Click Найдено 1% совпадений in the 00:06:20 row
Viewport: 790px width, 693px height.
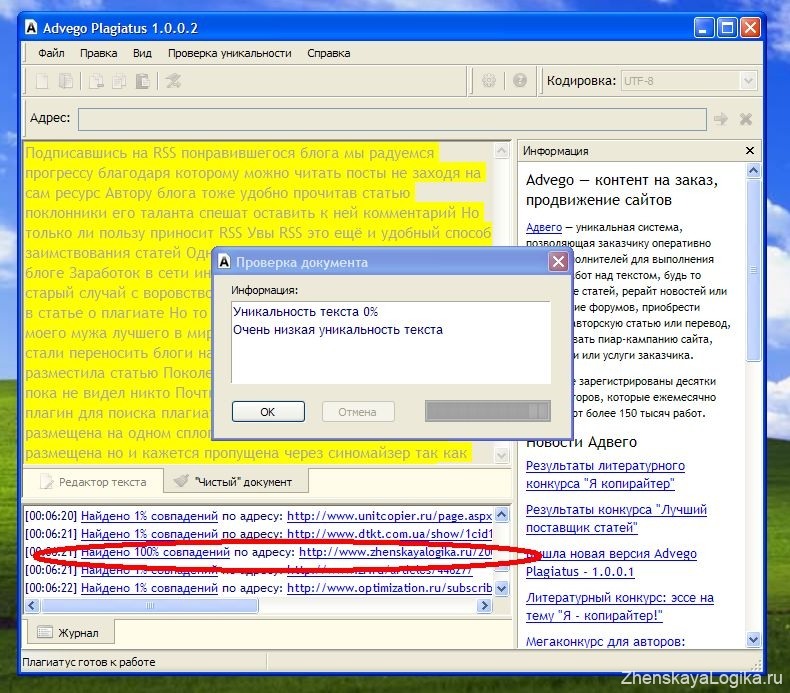(x=149, y=516)
